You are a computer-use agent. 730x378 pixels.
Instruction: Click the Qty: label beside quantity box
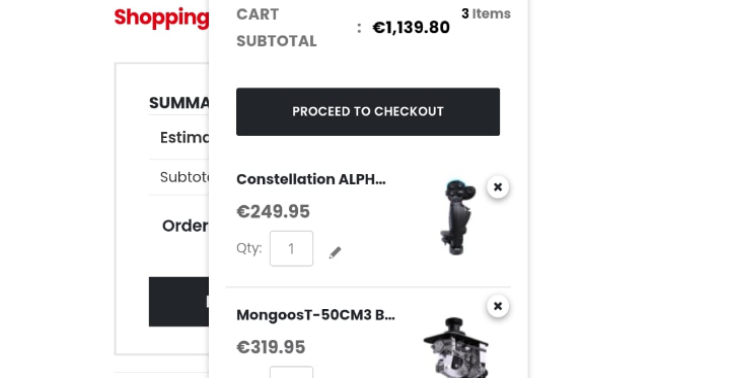[249, 248]
